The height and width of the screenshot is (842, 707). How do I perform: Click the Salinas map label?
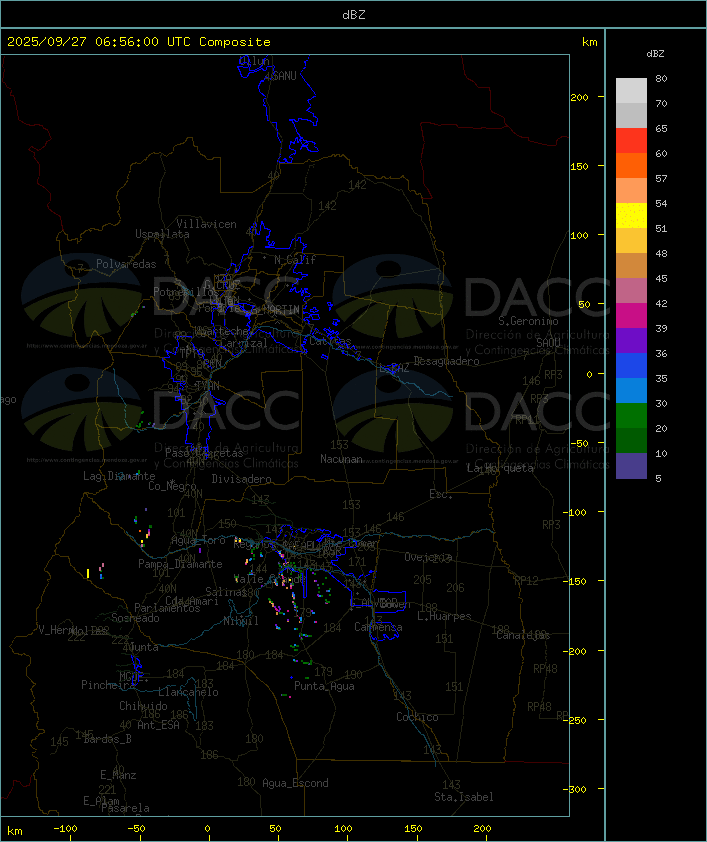226,592
